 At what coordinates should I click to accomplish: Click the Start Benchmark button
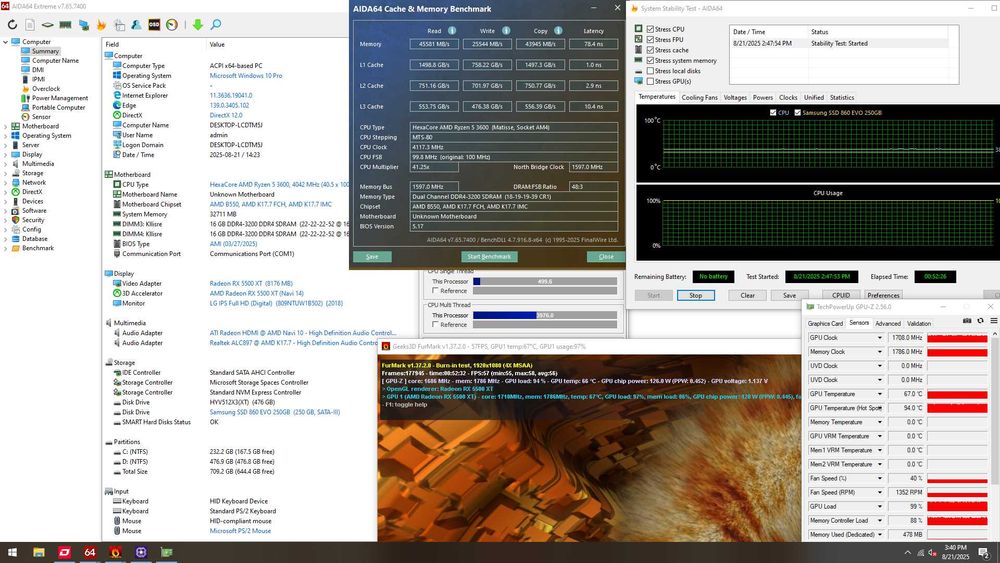pyautogui.click(x=489, y=257)
